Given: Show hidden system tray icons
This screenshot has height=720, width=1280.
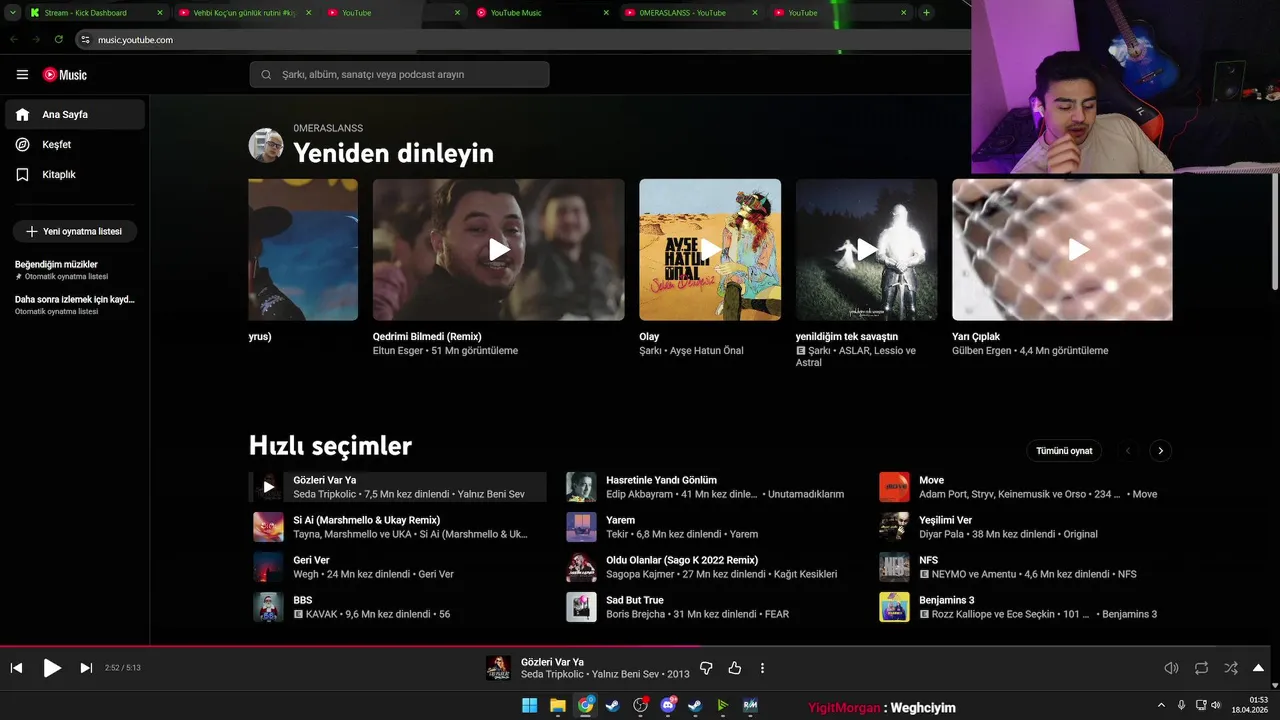Looking at the screenshot, I should click(x=1161, y=705).
